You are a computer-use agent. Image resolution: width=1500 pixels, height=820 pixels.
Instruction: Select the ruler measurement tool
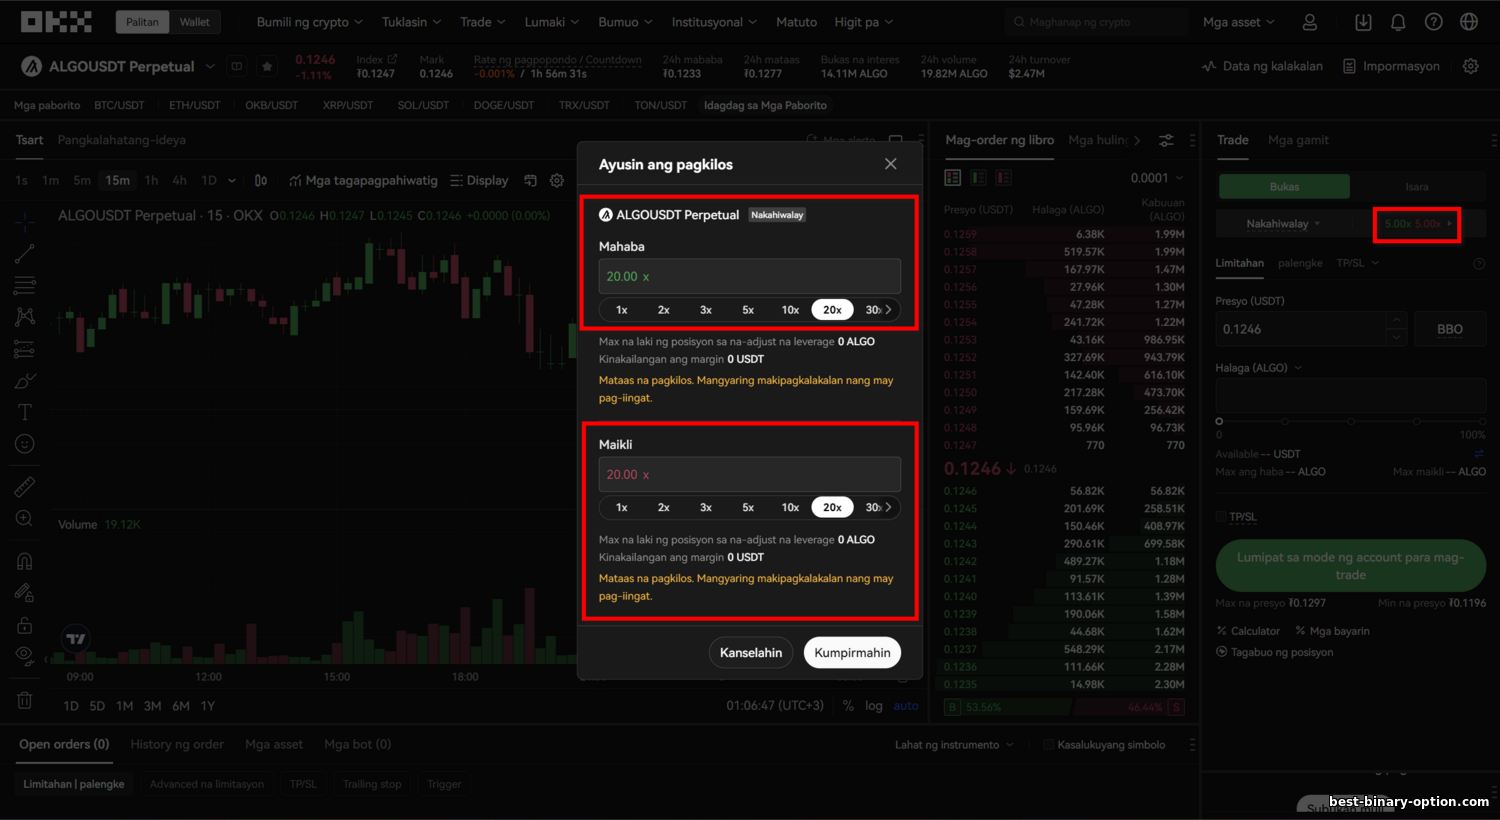click(x=25, y=487)
